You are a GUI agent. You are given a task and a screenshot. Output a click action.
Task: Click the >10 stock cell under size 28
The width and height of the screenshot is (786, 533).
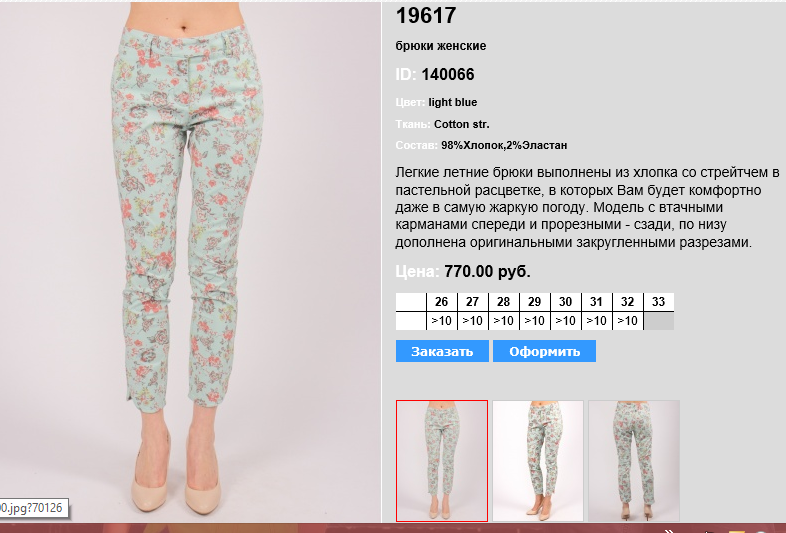point(504,321)
